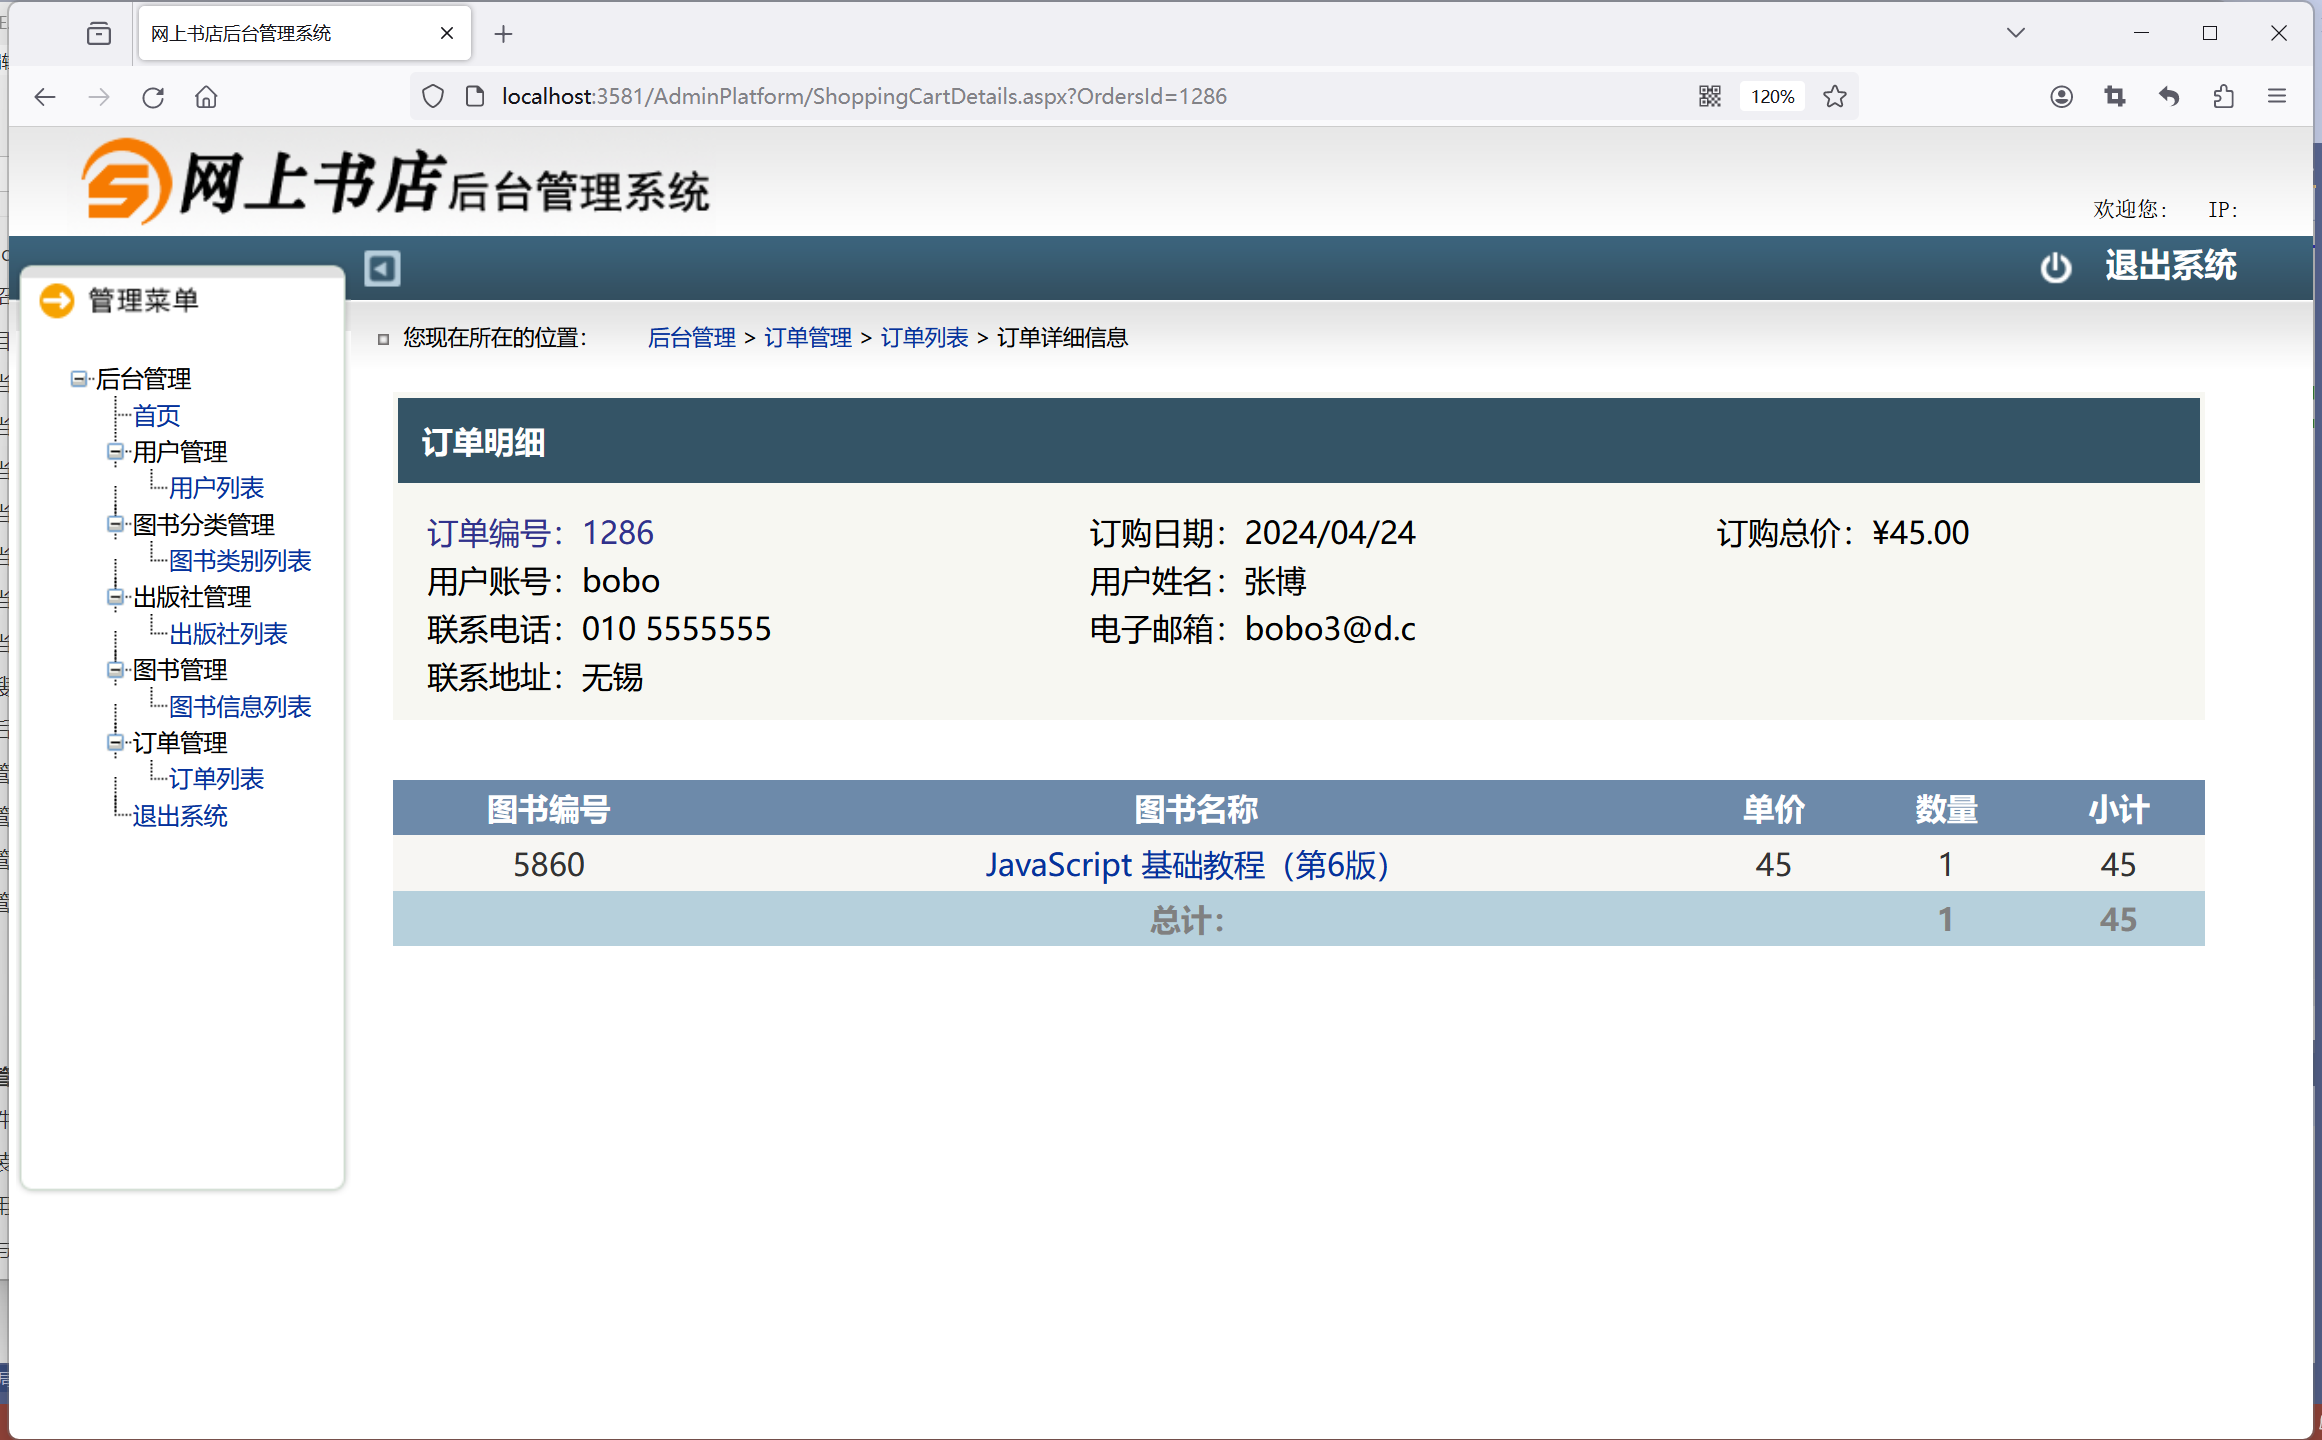
Task: Collapse the 后台管理 tree node
Action: click(78, 379)
